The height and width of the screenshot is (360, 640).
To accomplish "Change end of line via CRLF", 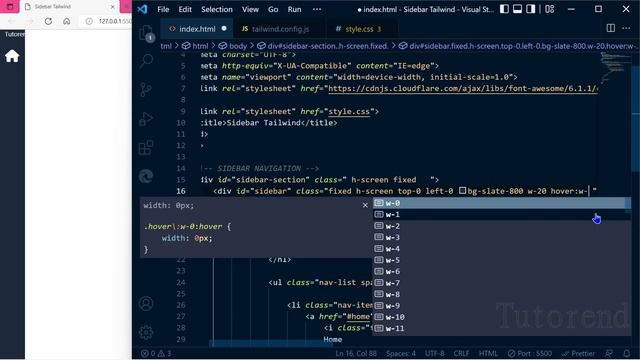I will 461,353.
